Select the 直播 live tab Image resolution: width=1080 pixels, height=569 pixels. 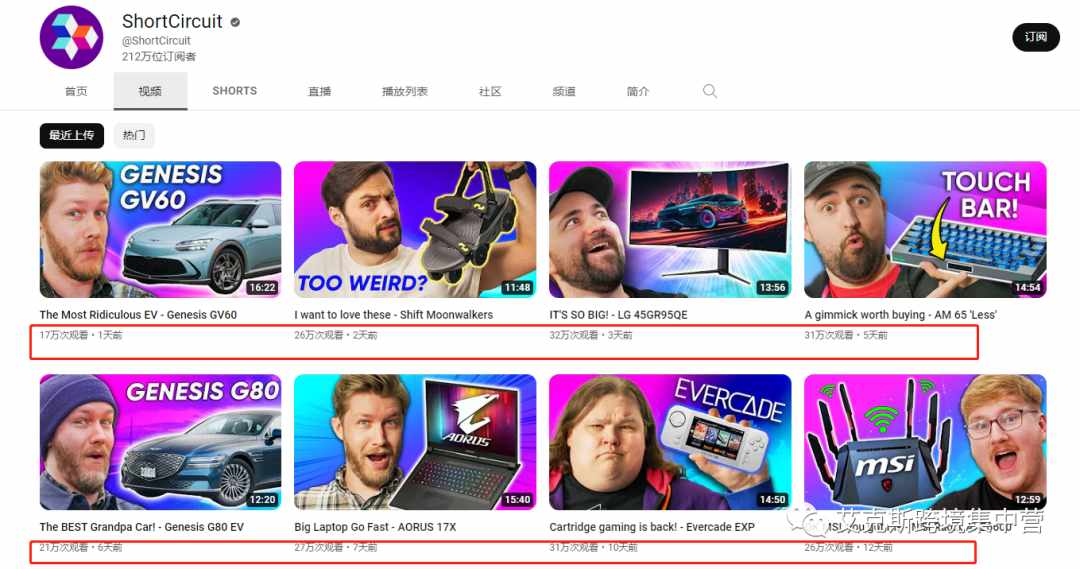[x=320, y=91]
